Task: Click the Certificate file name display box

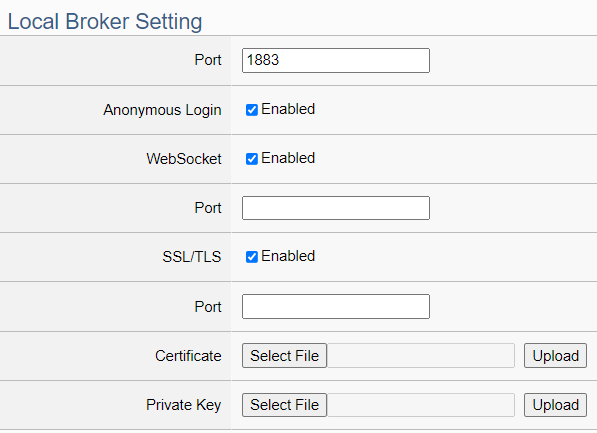Action: point(421,356)
